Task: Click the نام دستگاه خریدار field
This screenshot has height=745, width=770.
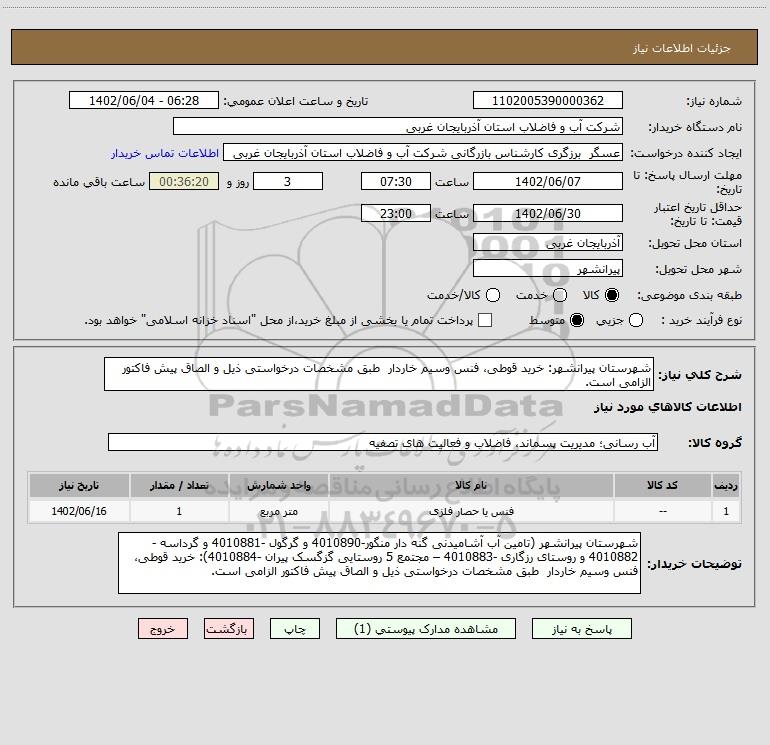Action: pos(398,127)
